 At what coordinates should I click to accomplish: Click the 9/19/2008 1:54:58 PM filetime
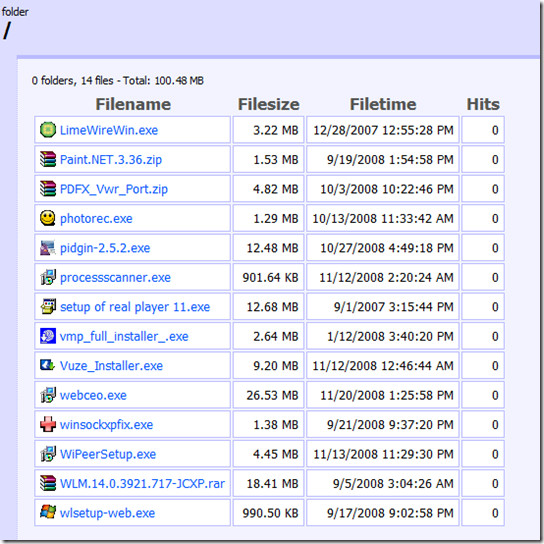(x=390, y=160)
